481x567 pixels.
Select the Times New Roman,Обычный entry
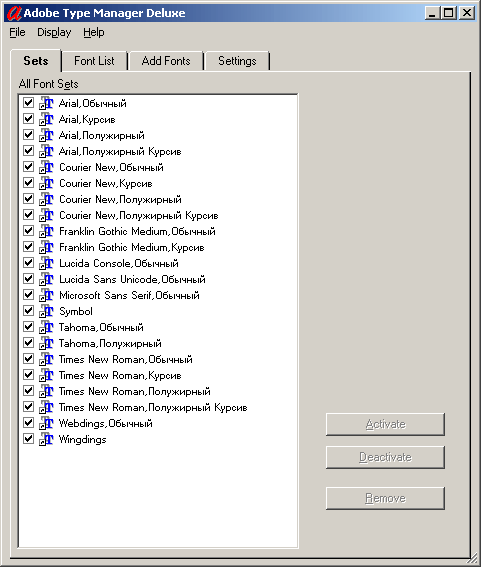125,359
